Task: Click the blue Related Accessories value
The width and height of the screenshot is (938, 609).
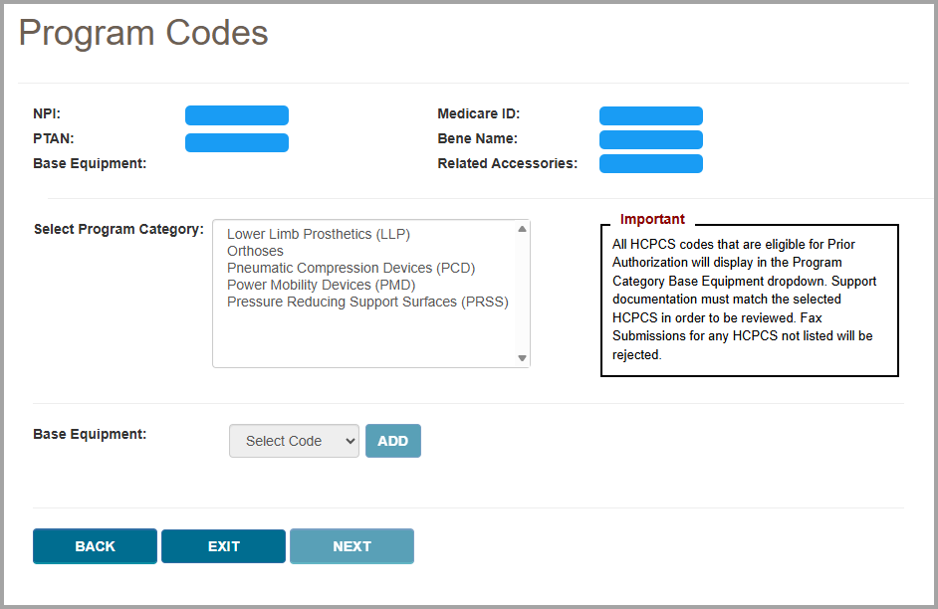Action: tap(651, 163)
